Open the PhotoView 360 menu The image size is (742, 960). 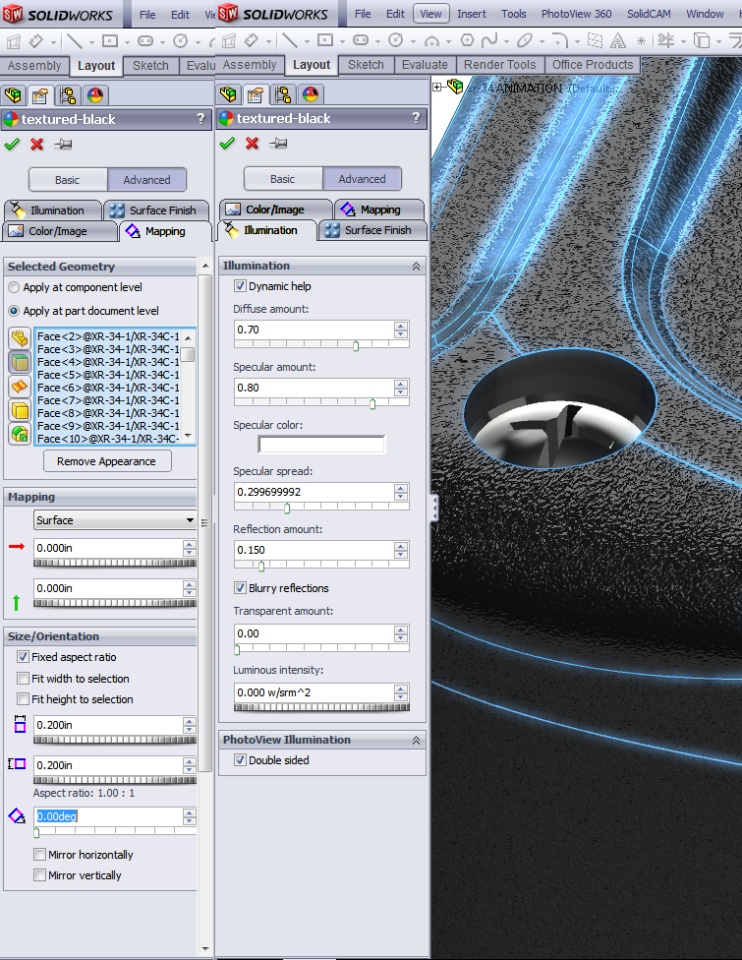pos(576,13)
